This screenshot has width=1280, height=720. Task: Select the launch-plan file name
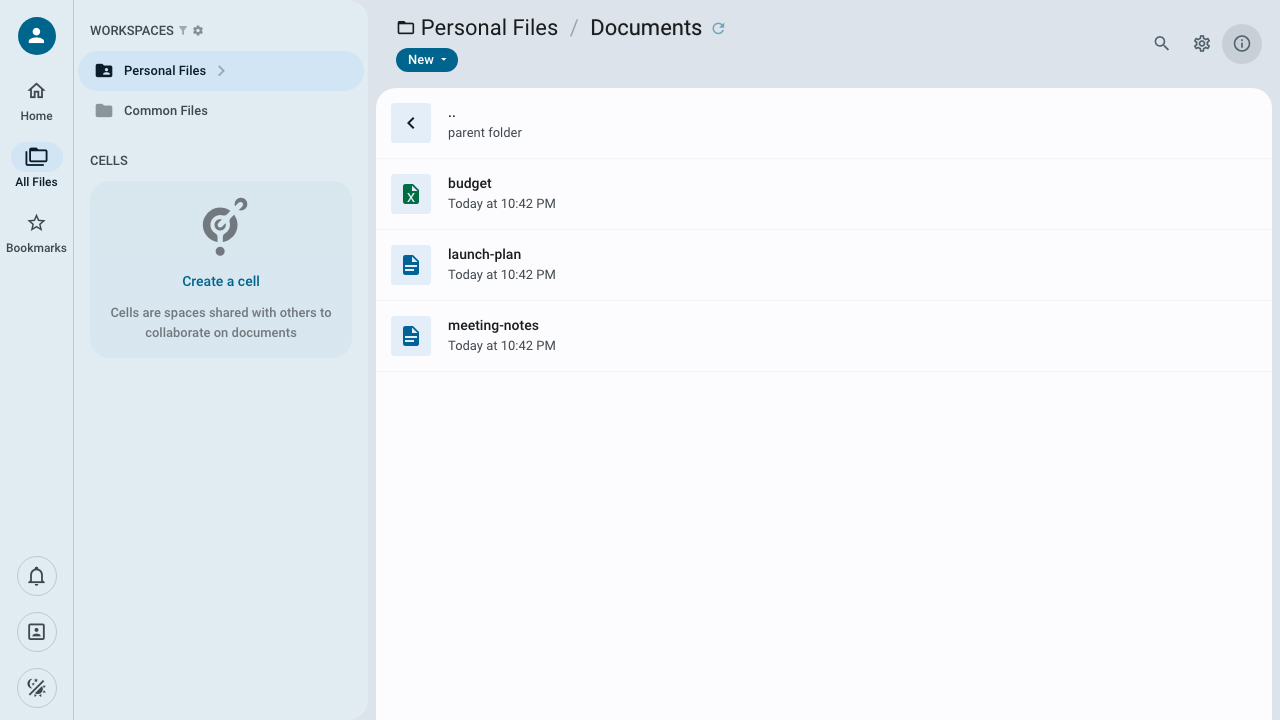point(485,255)
